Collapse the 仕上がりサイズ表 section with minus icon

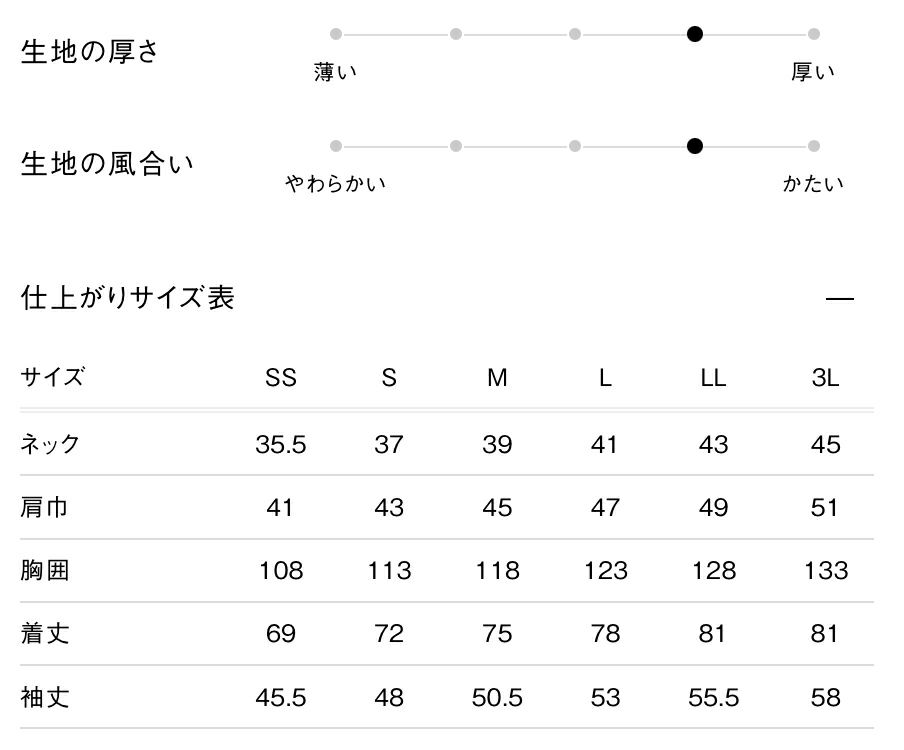point(840,299)
